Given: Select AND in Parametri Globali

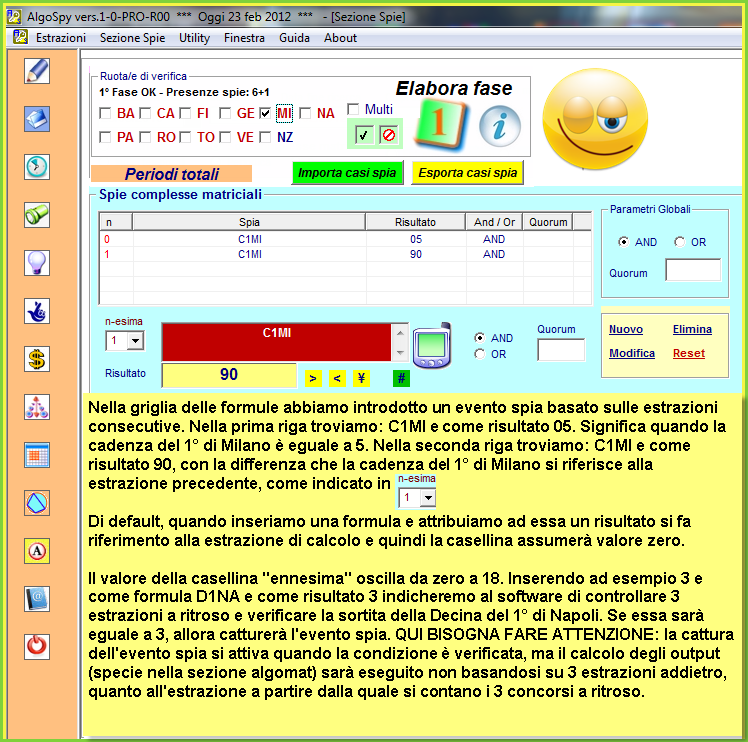Looking at the screenshot, I should (623, 242).
